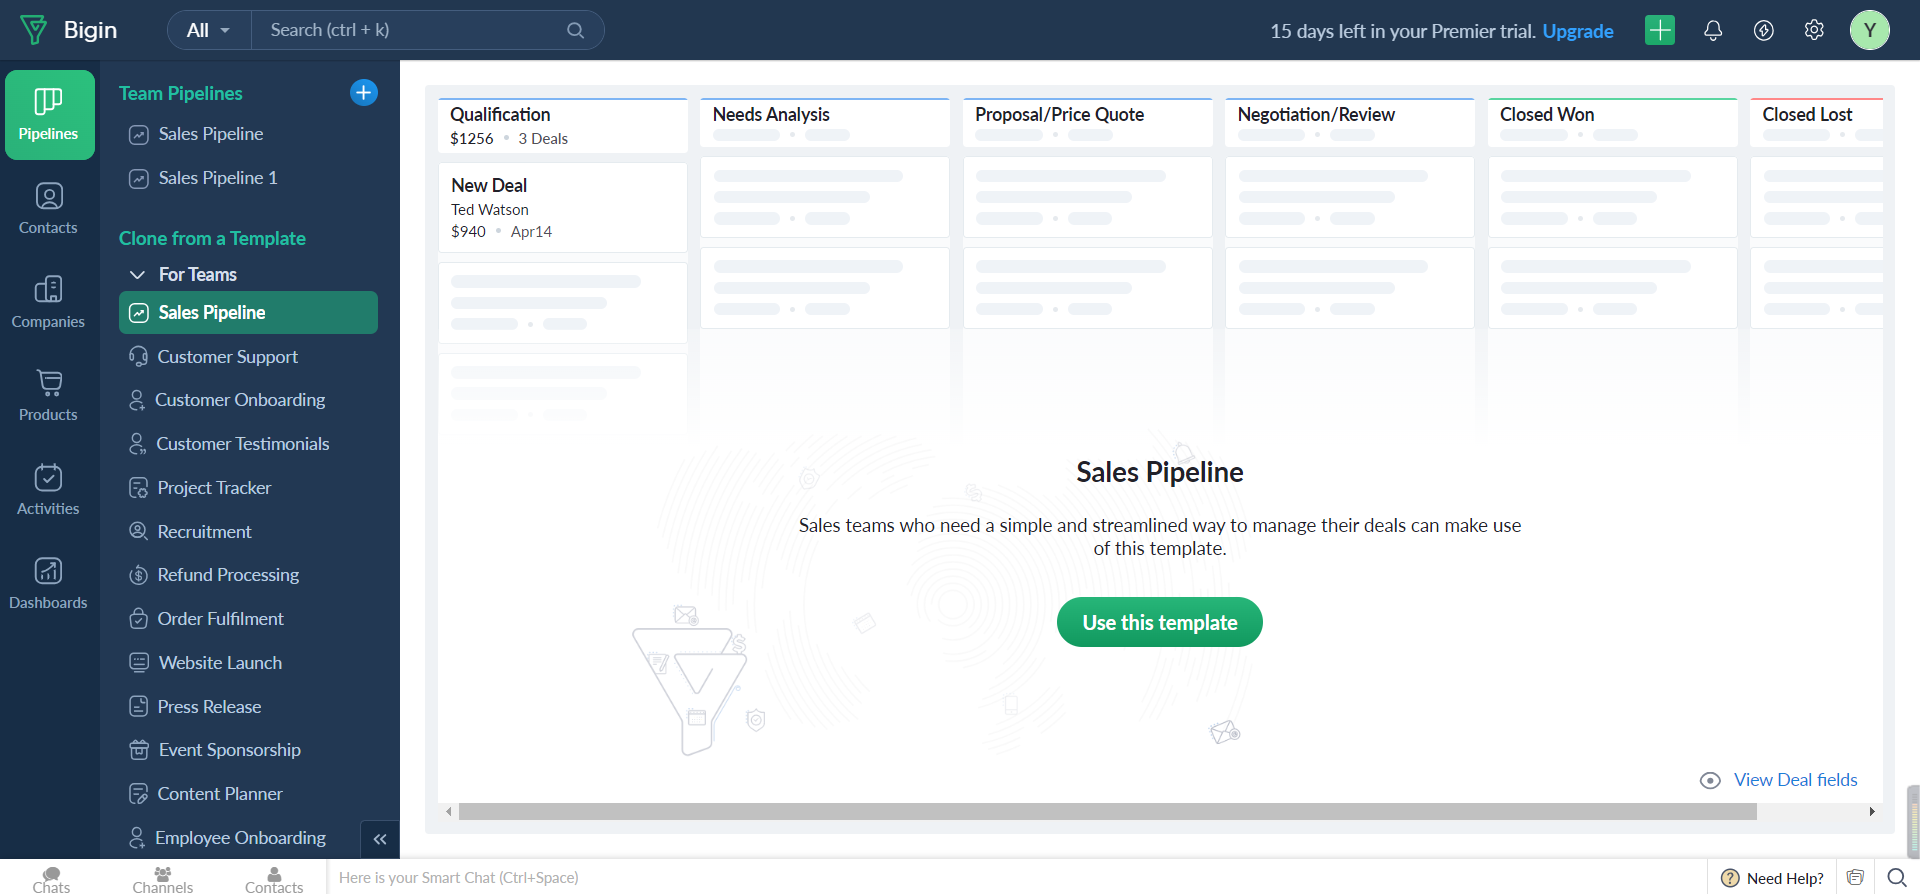1920x894 pixels.
Task: Open the Companies module
Action: 48,302
